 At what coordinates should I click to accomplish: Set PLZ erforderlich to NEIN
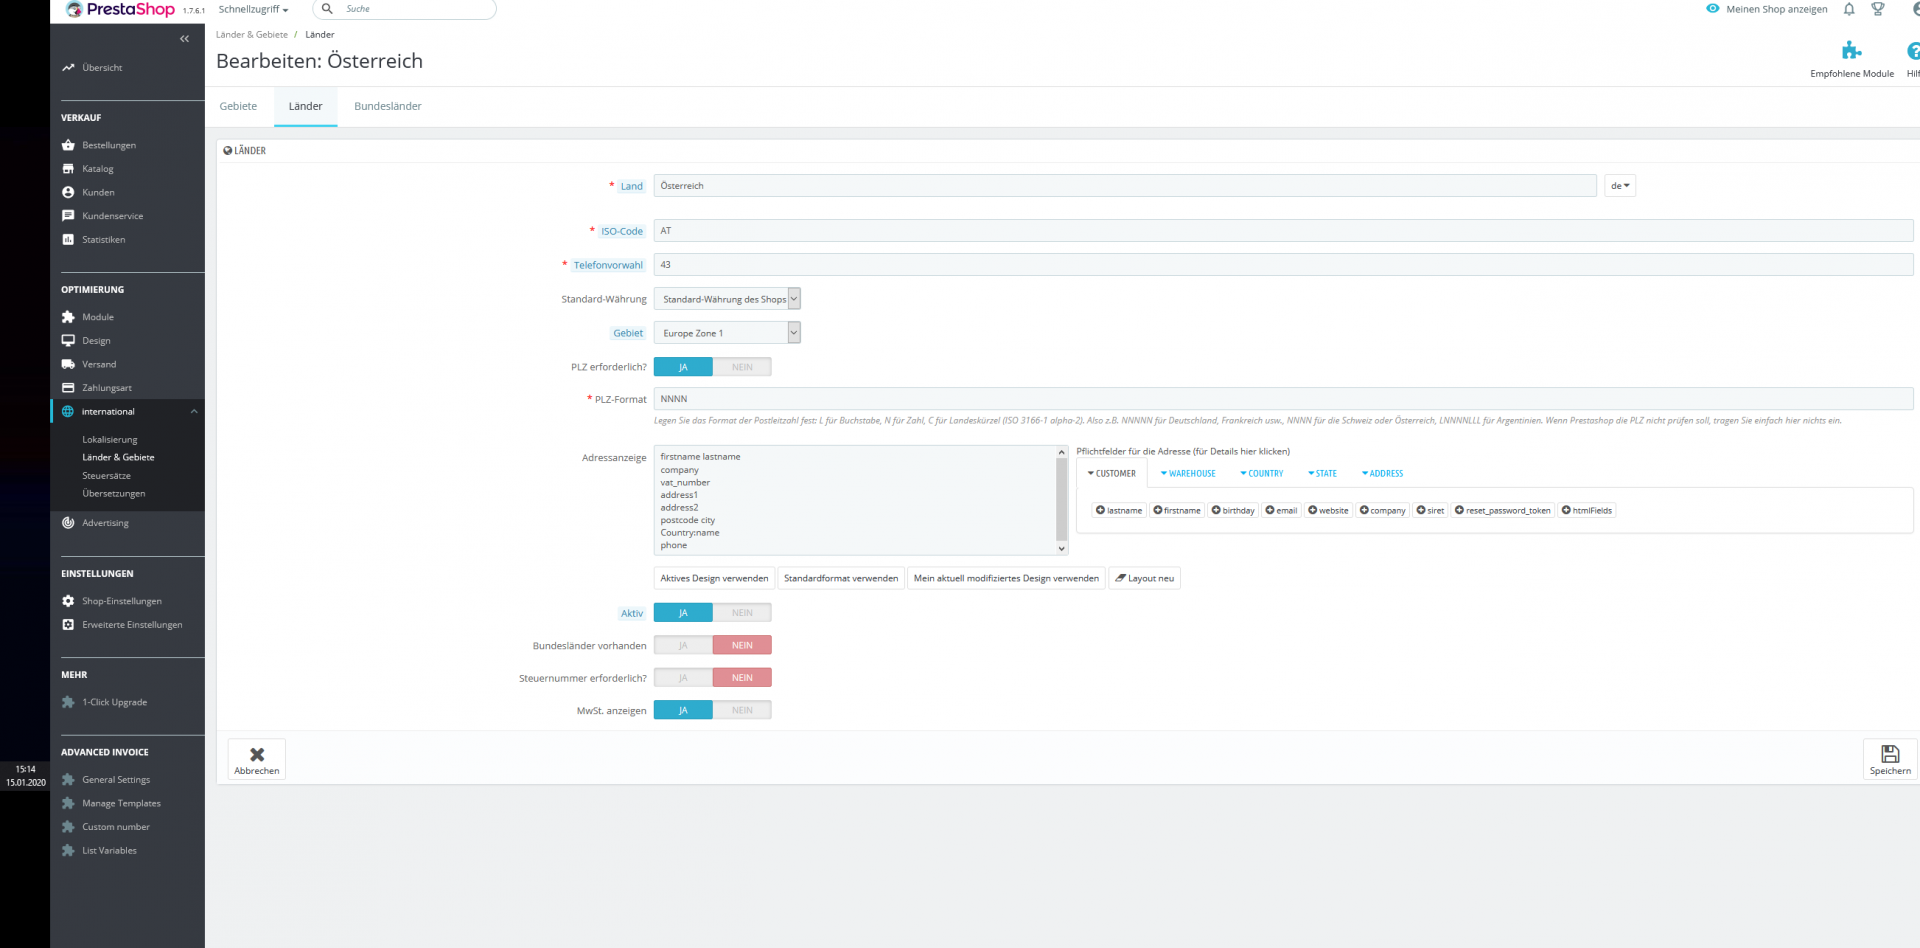coord(742,367)
